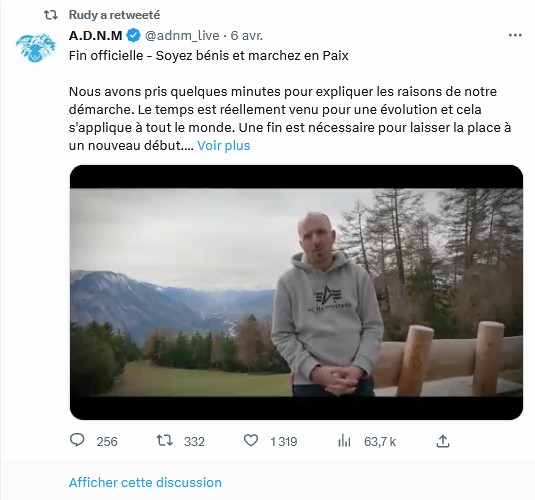Open the @adnm_live handle link

tap(182, 35)
